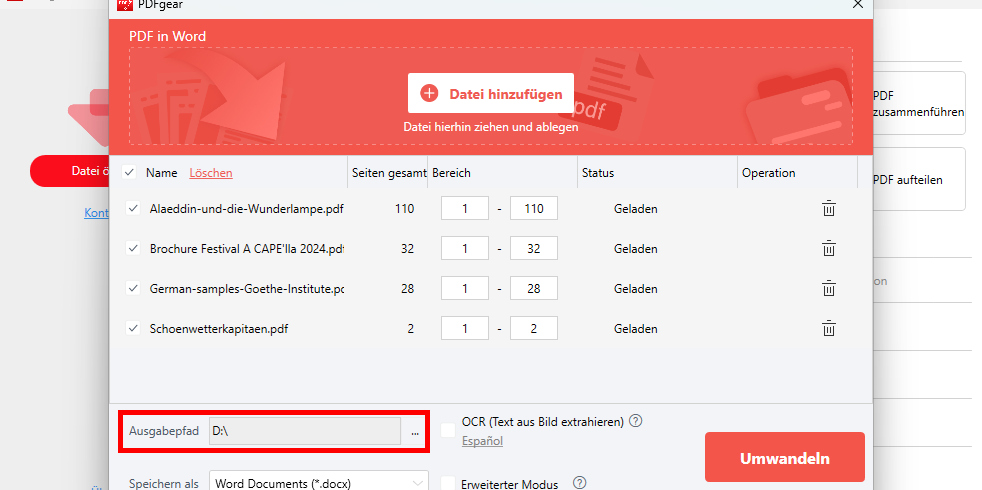Delete Schoenwetterkapitaen.pdf using trash icon
Screen dimensions: 982x490
point(828,328)
